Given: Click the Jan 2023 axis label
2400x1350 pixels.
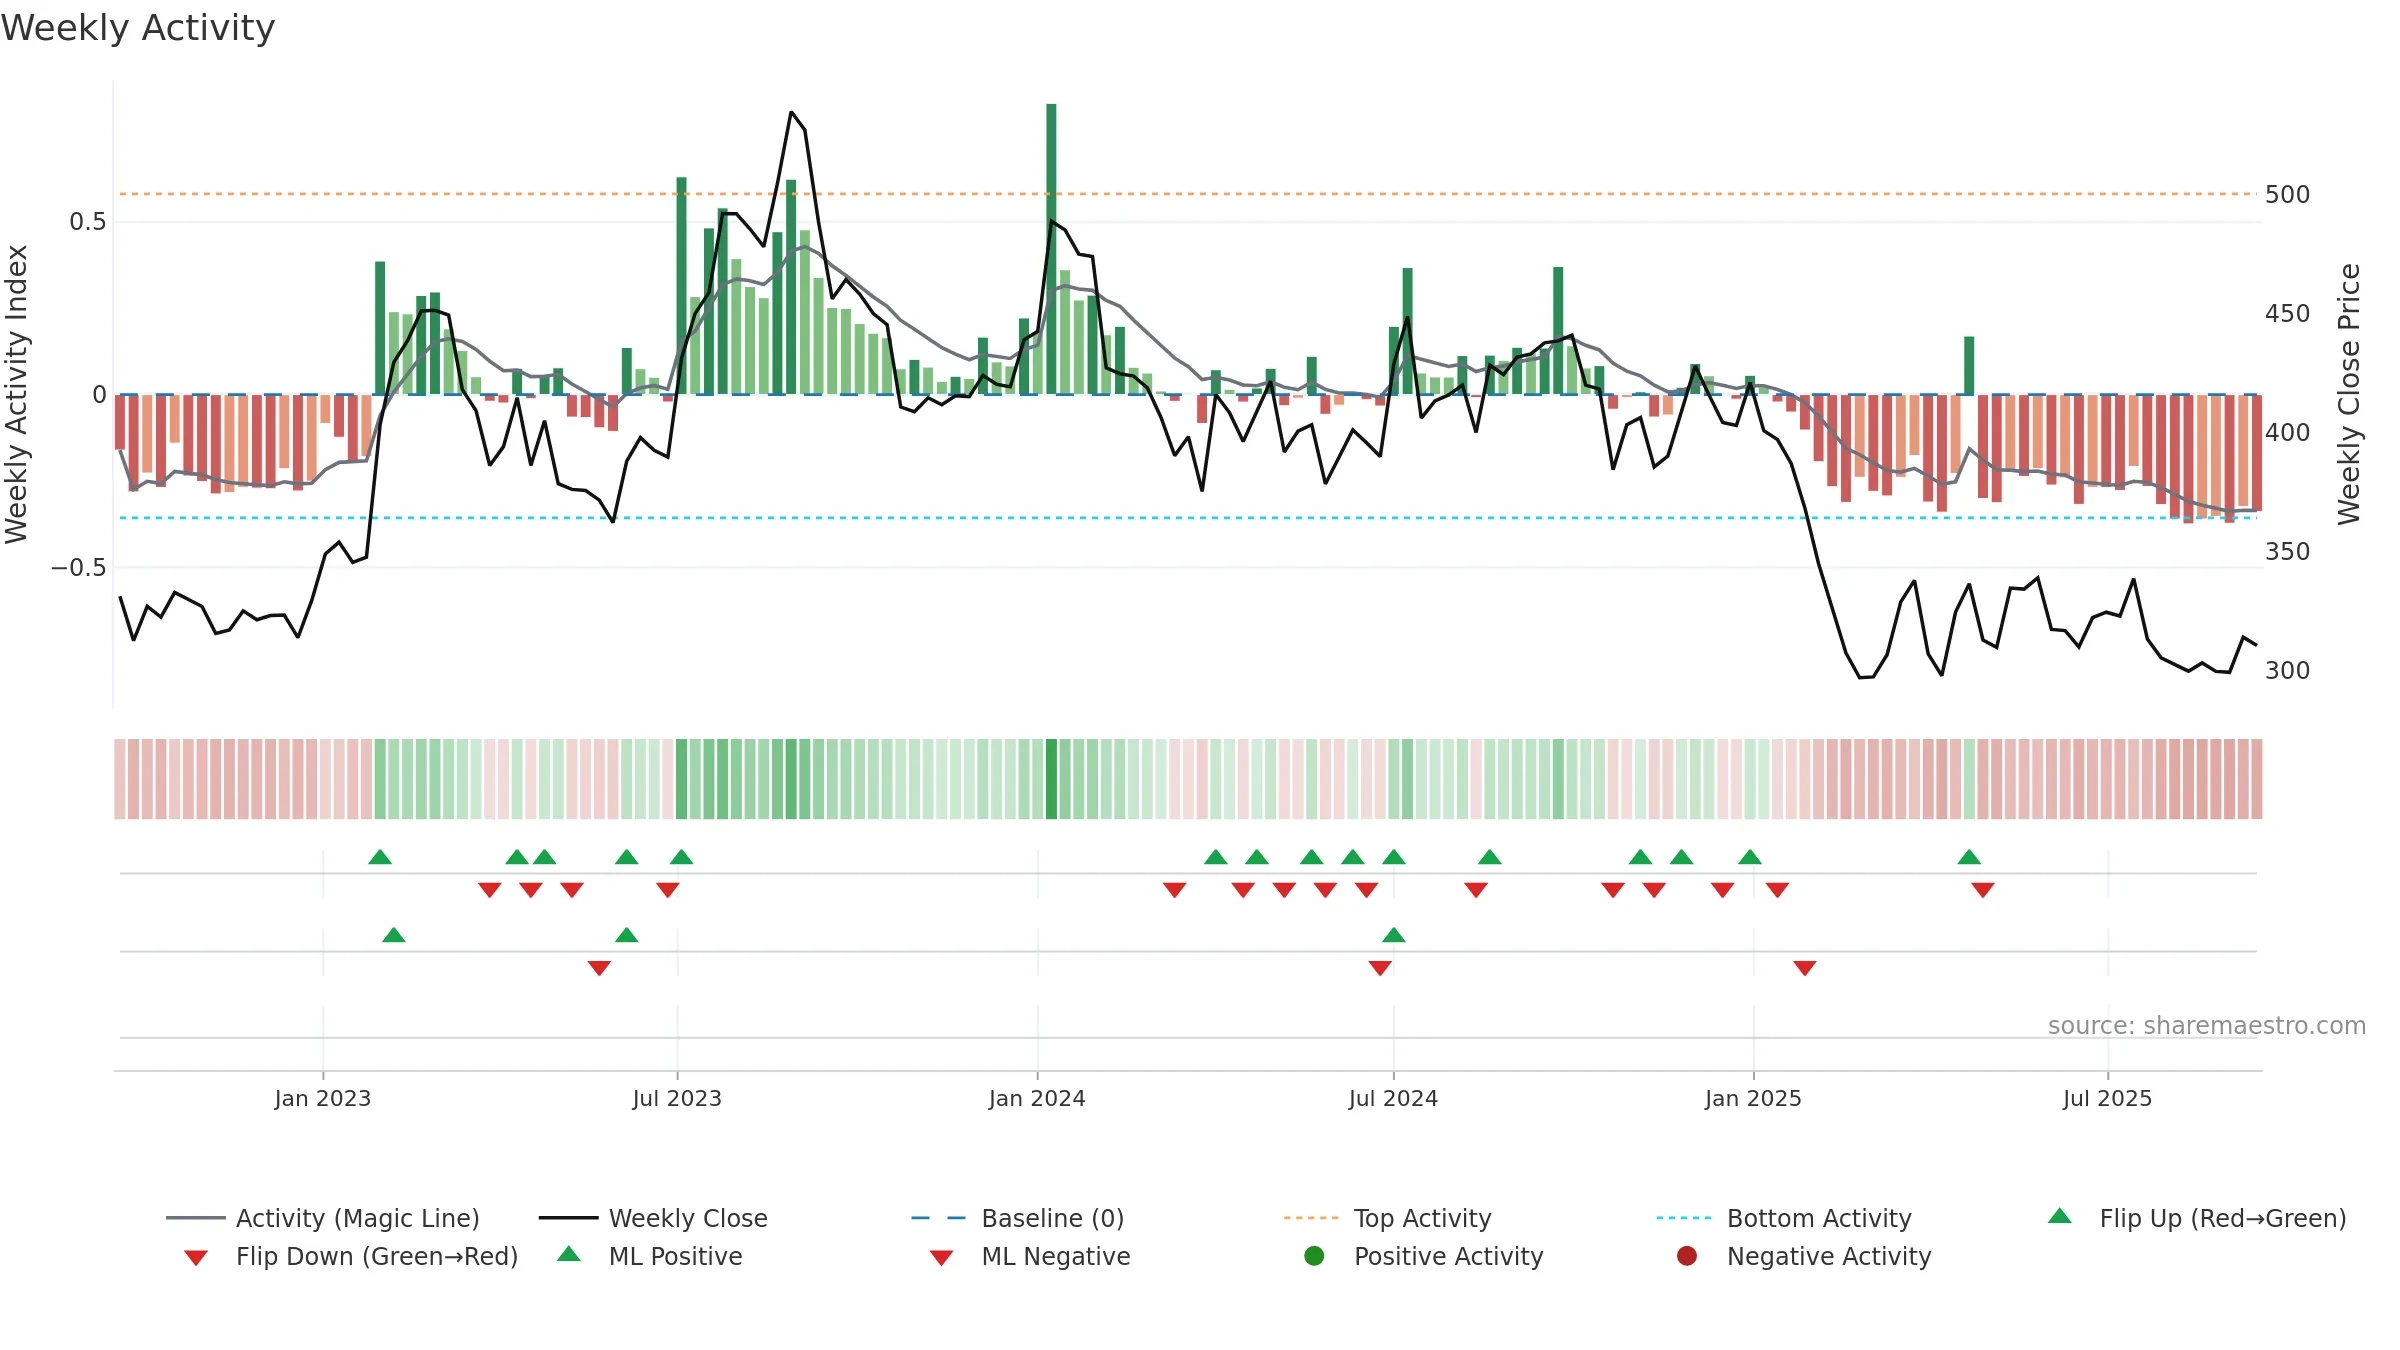Looking at the screenshot, I should click(x=323, y=1098).
